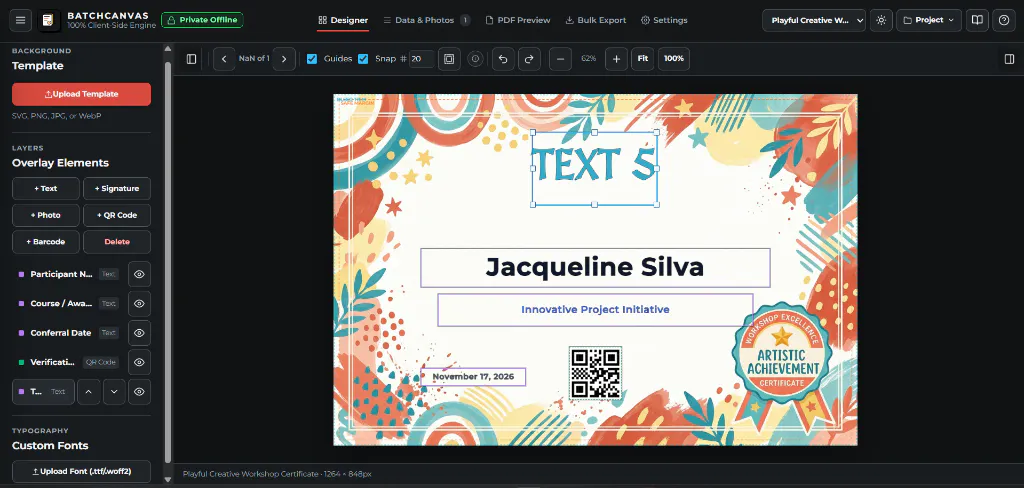Toggle the Guides checkbox
This screenshot has height=488, width=1024.
pos(312,59)
